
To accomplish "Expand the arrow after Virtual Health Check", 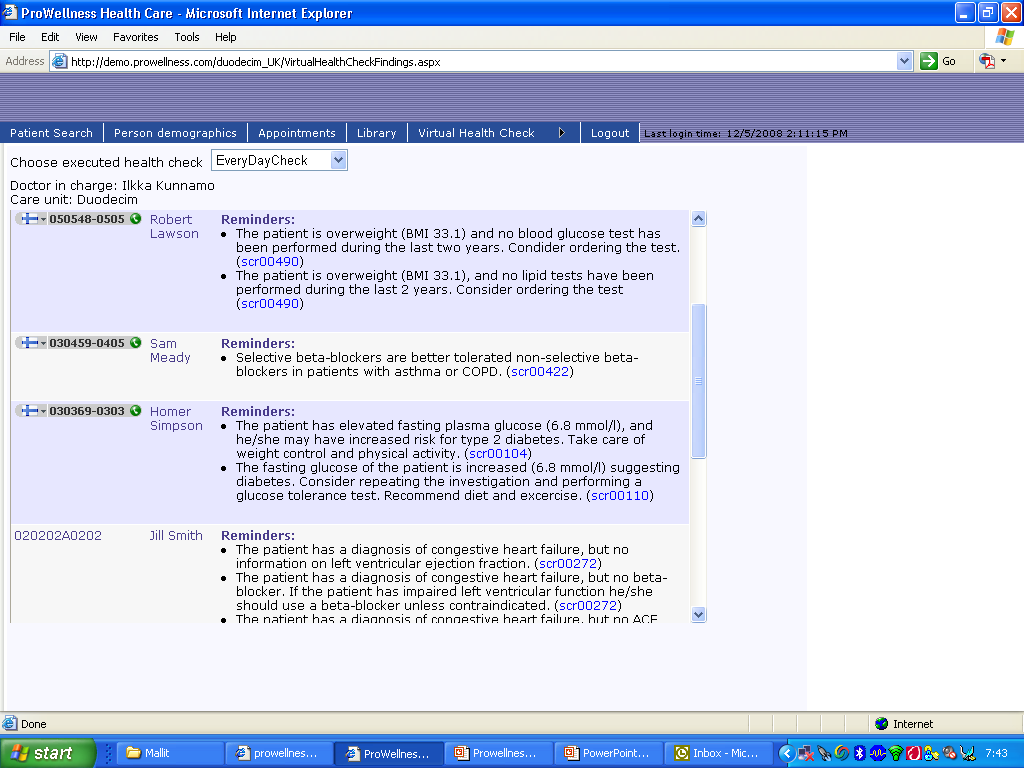I will click(562, 133).
